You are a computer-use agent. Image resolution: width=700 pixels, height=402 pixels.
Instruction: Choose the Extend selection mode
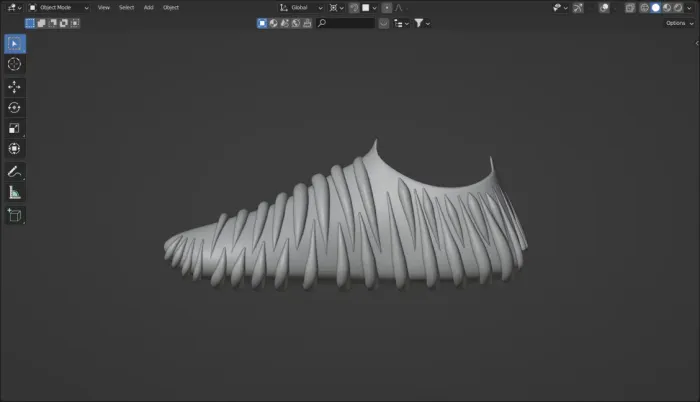(x=41, y=23)
